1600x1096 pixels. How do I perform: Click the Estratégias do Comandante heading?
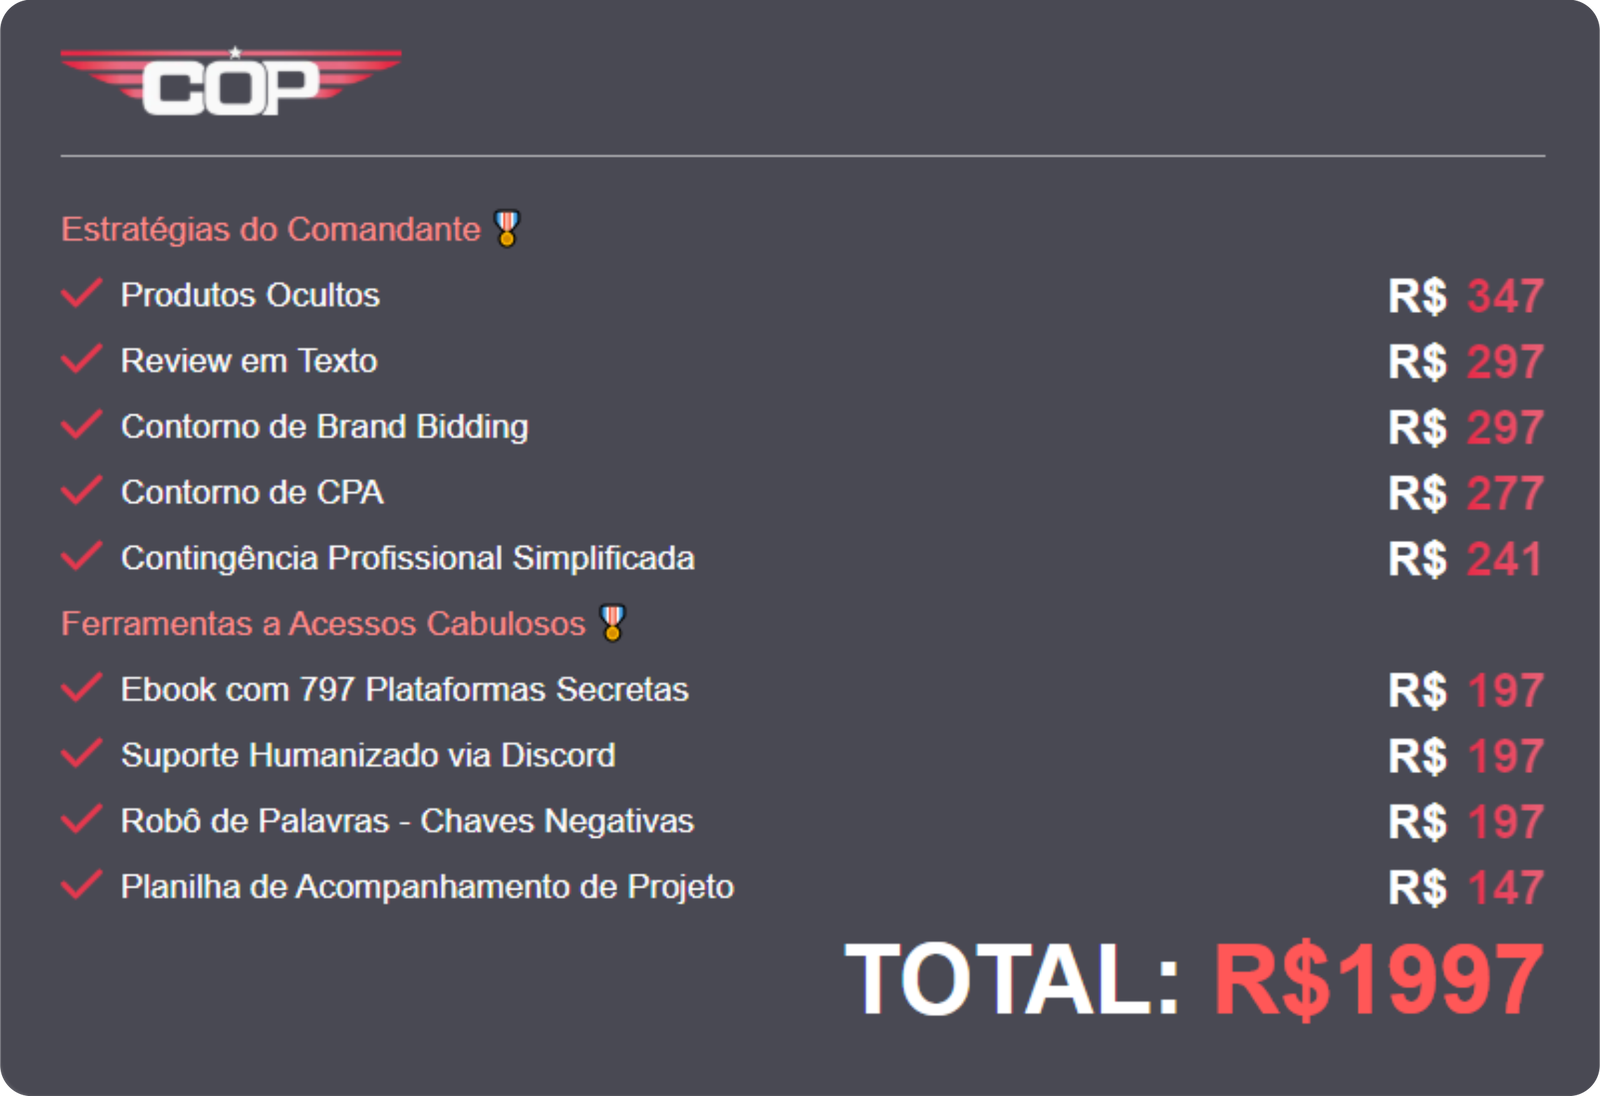click(x=270, y=229)
